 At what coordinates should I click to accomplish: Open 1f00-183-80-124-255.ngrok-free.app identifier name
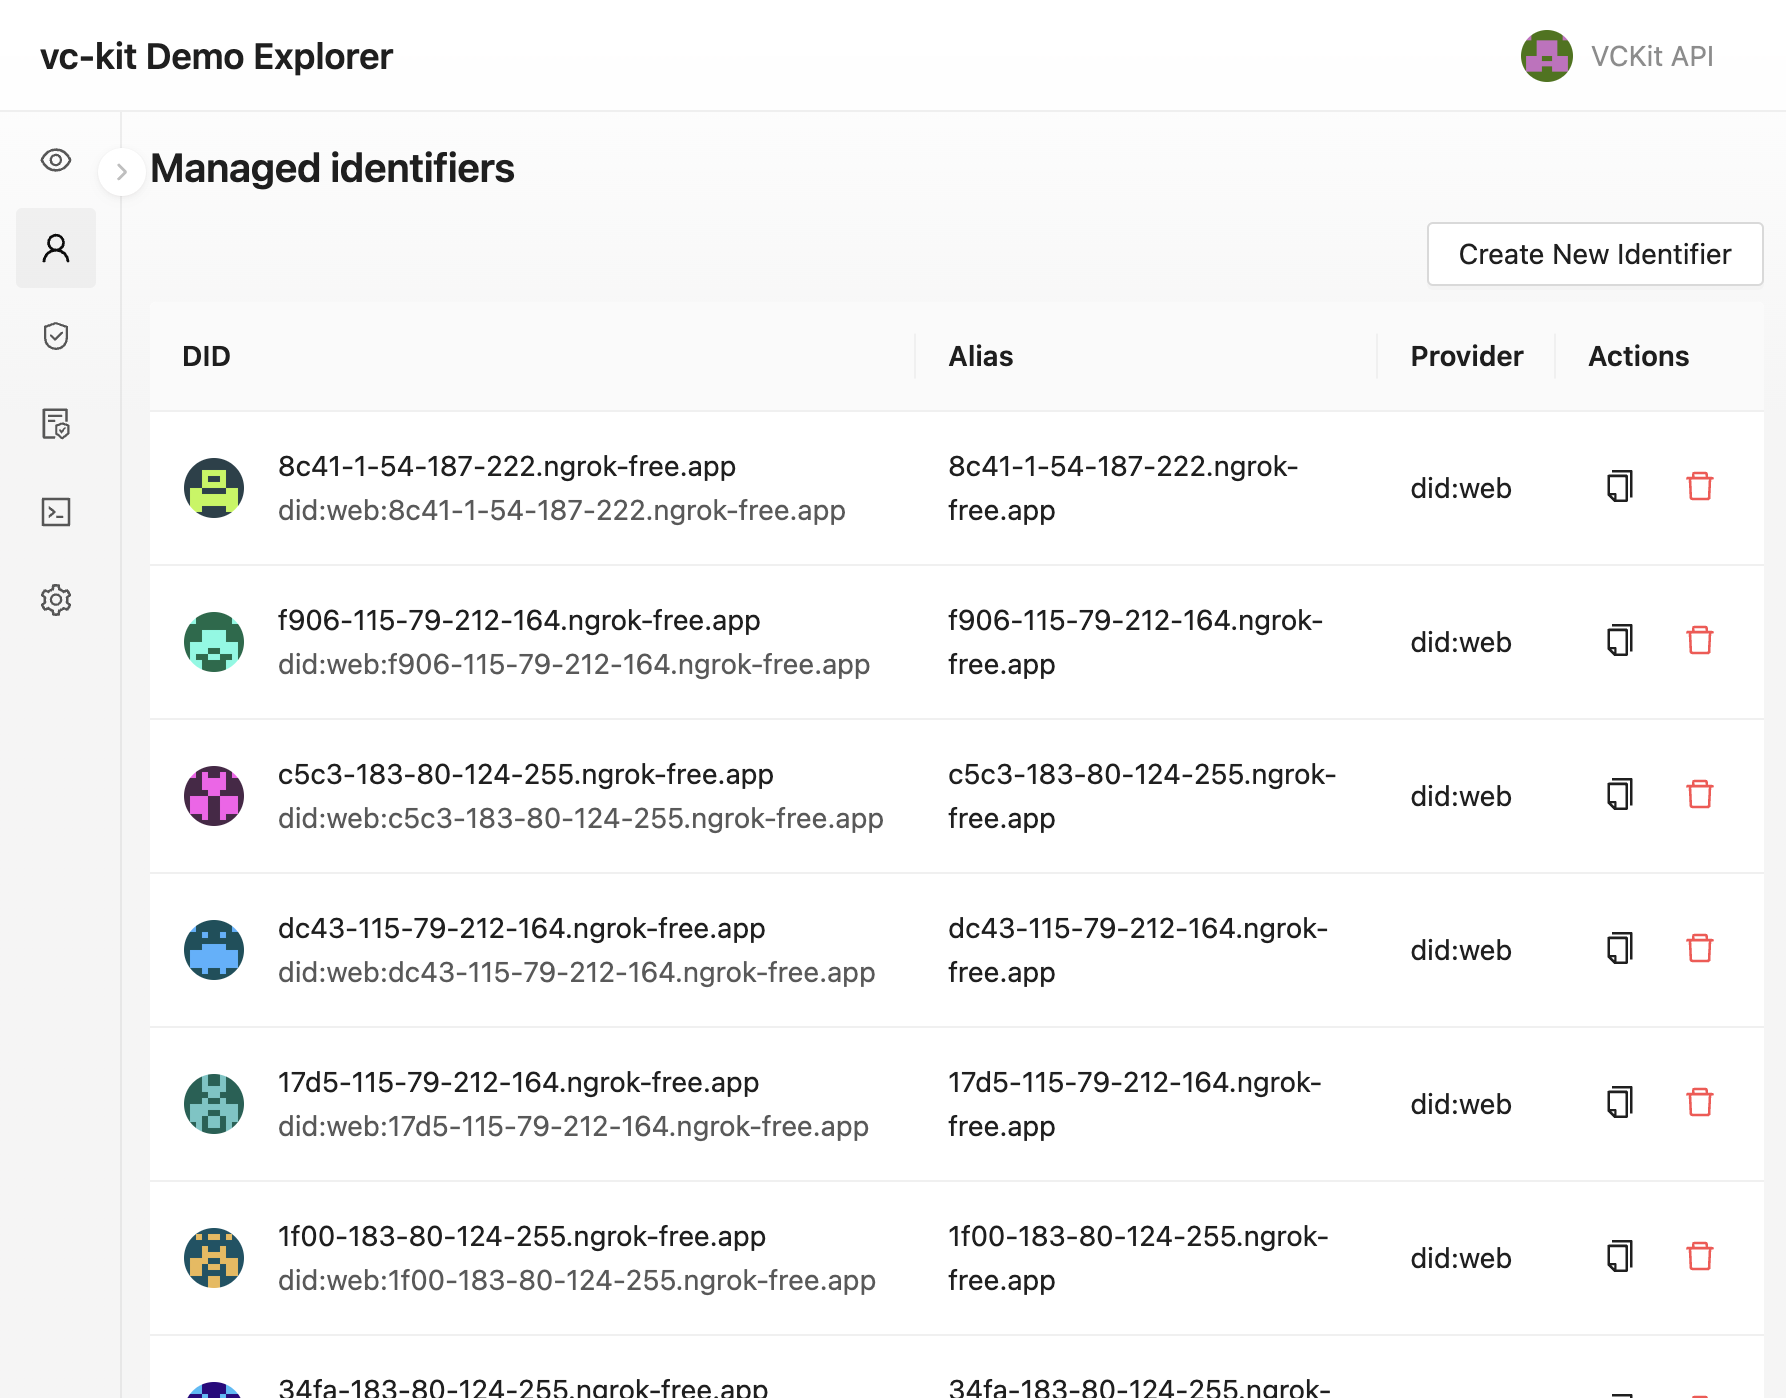(x=522, y=1237)
